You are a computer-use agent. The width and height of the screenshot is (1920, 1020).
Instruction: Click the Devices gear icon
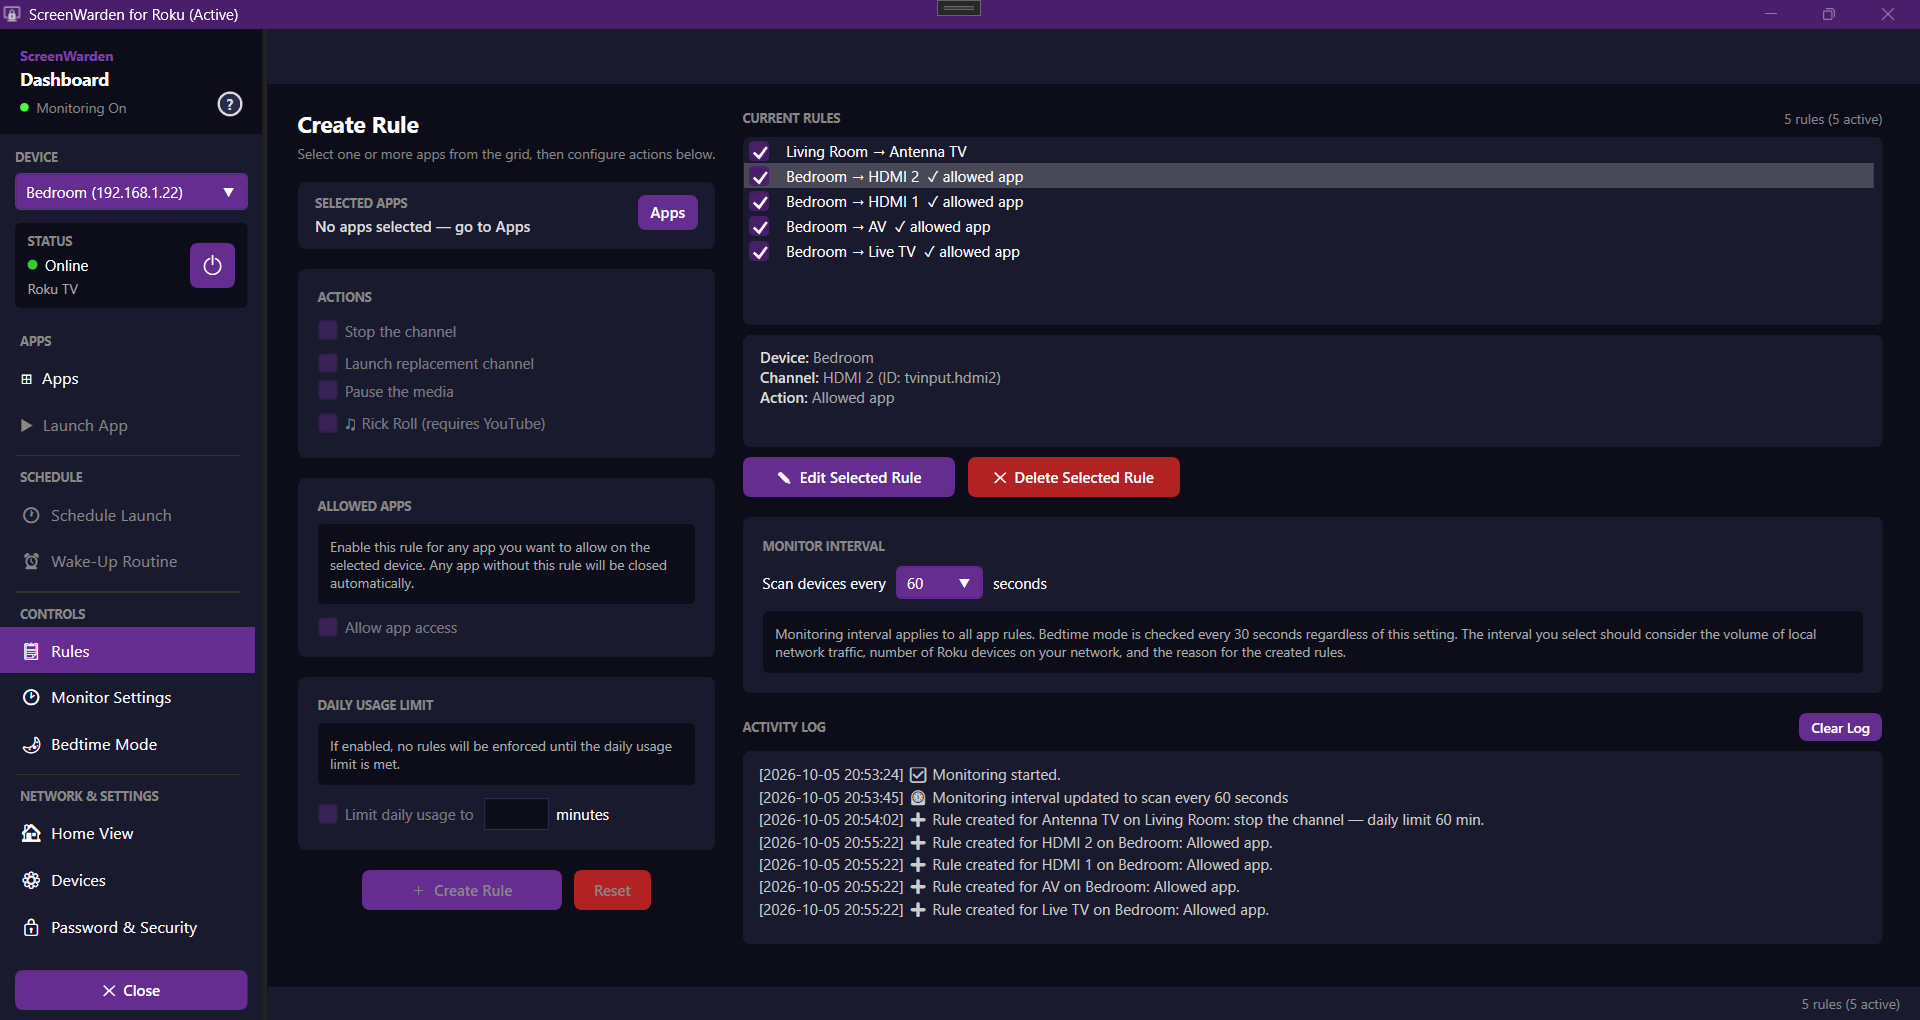pyautogui.click(x=31, y=880)
